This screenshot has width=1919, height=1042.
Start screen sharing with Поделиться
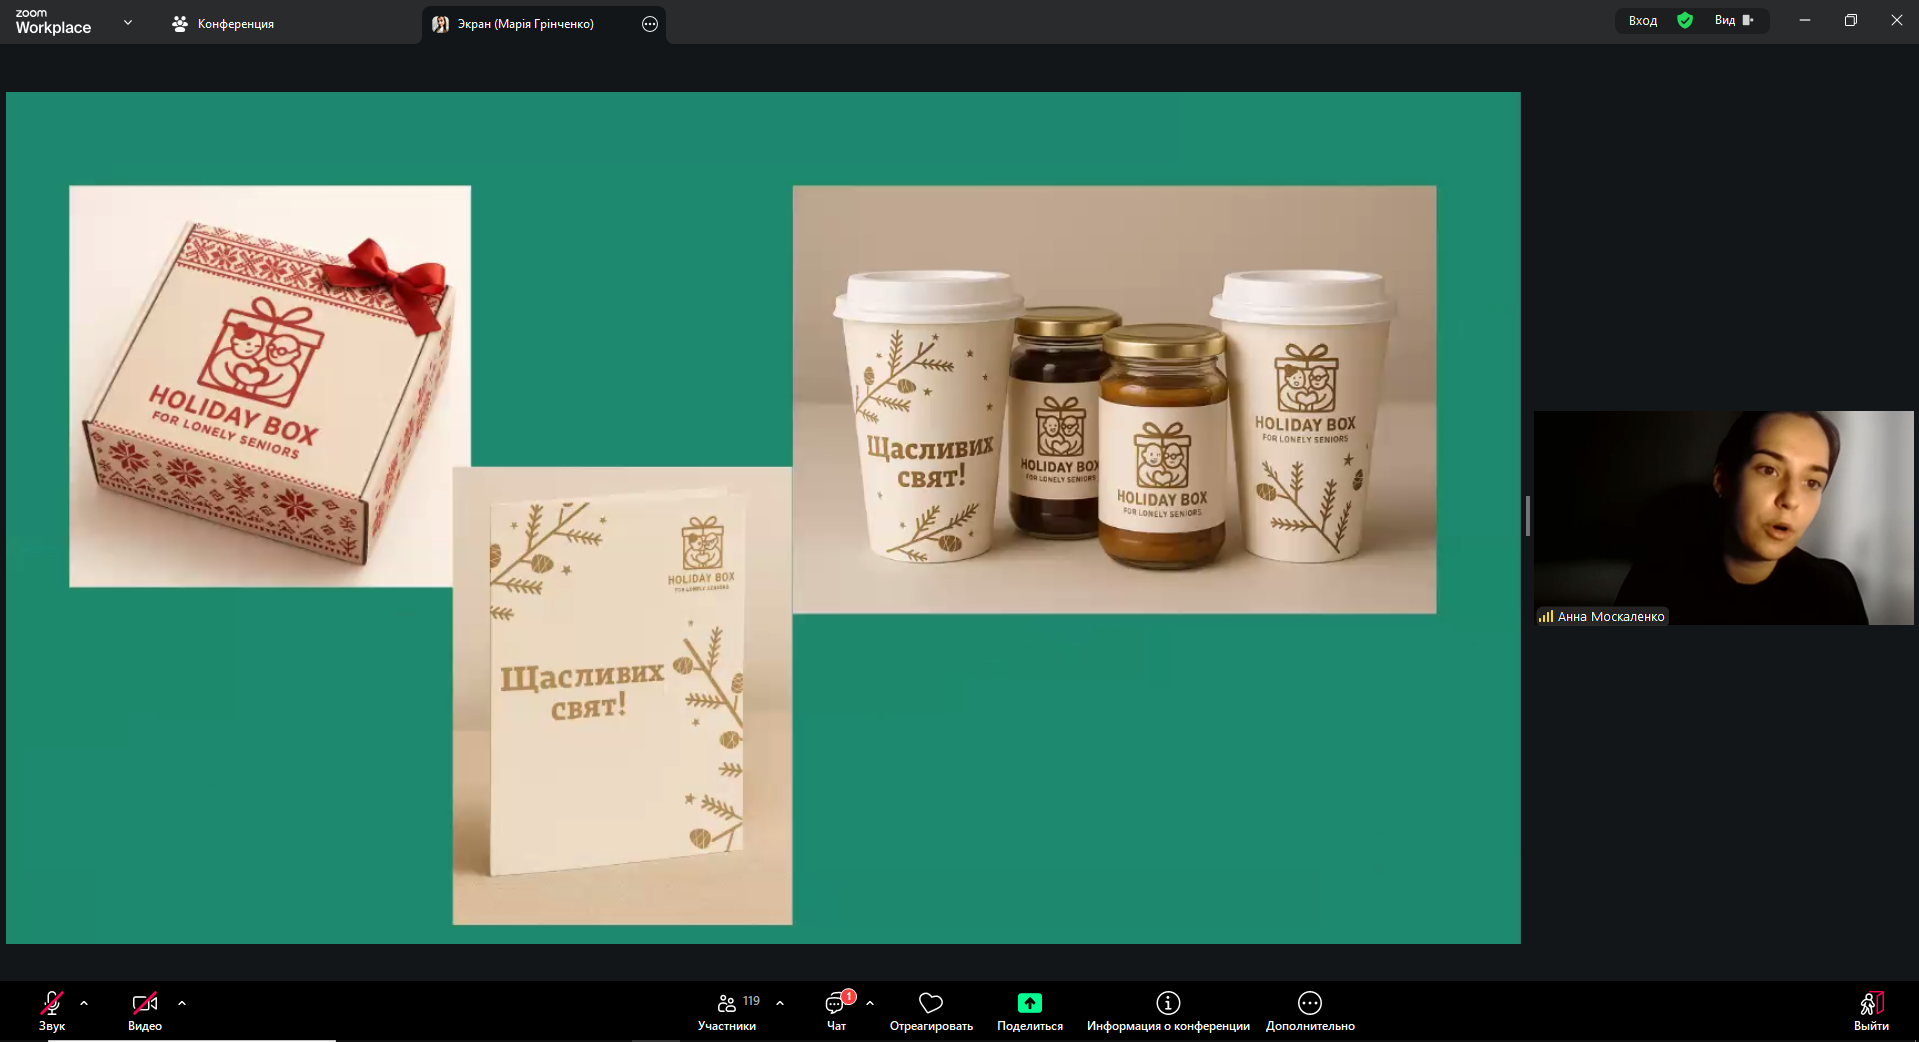pyautogui.click(x=1029, y=1010)
